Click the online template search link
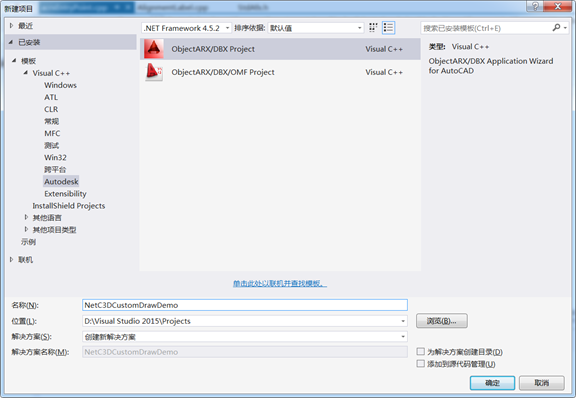This screenshot has width=576, height=398. click(x=280, y=283)
